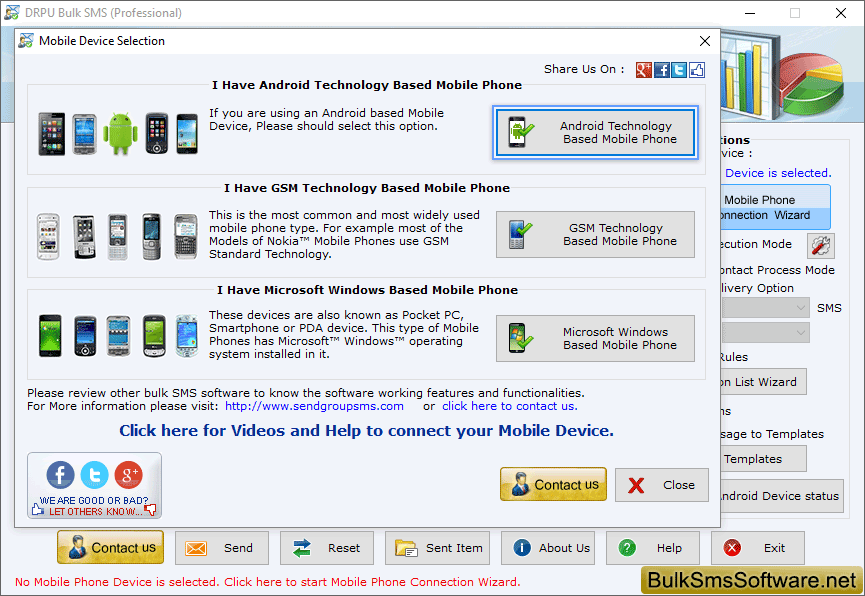Minimize the DRPU Bulk SMS window

(750, 13)
